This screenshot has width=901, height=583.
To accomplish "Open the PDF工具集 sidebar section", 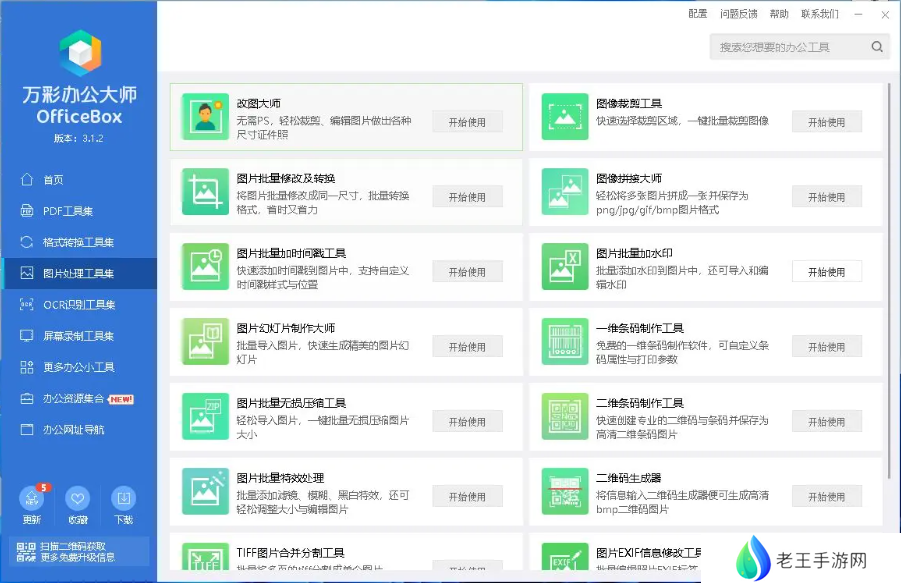I will [x=68, y=211].
